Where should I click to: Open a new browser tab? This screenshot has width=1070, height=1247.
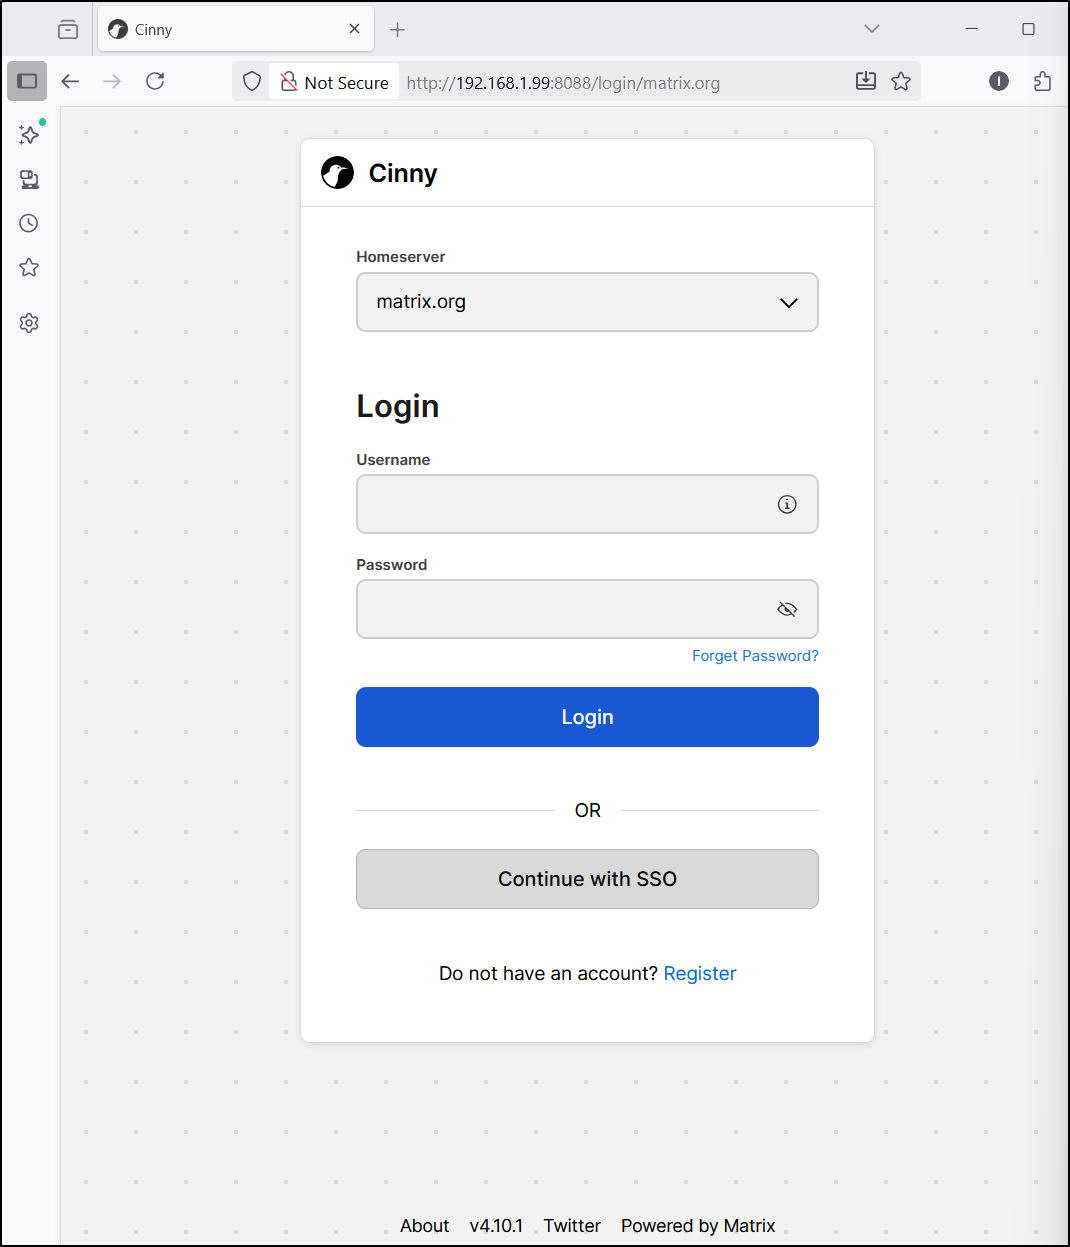point(397,30)
